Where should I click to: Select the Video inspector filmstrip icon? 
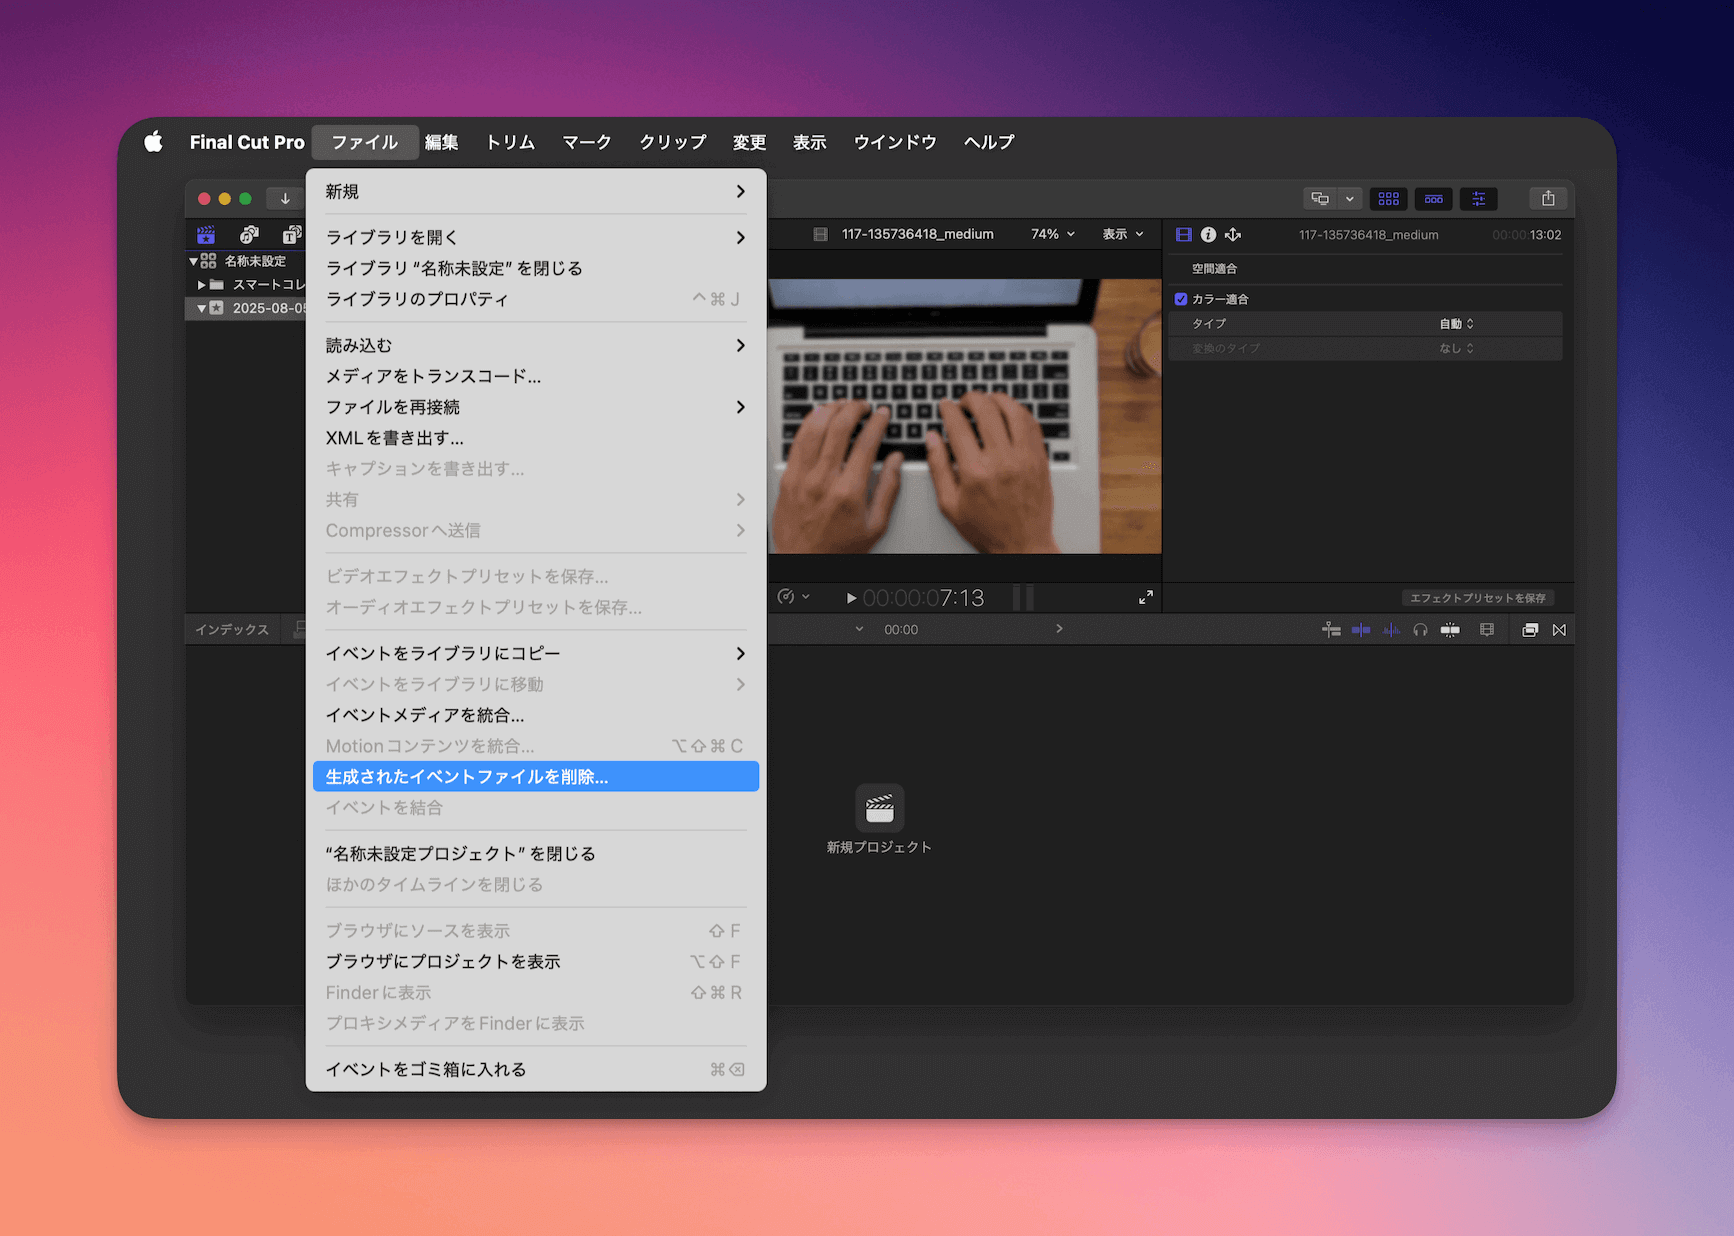click(x=1184, y=235)
